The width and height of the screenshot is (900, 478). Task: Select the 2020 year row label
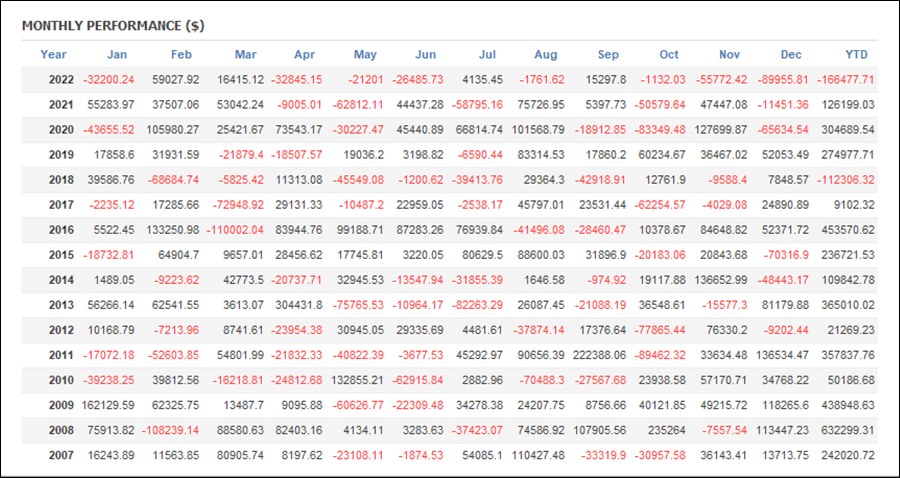[61, 130]
